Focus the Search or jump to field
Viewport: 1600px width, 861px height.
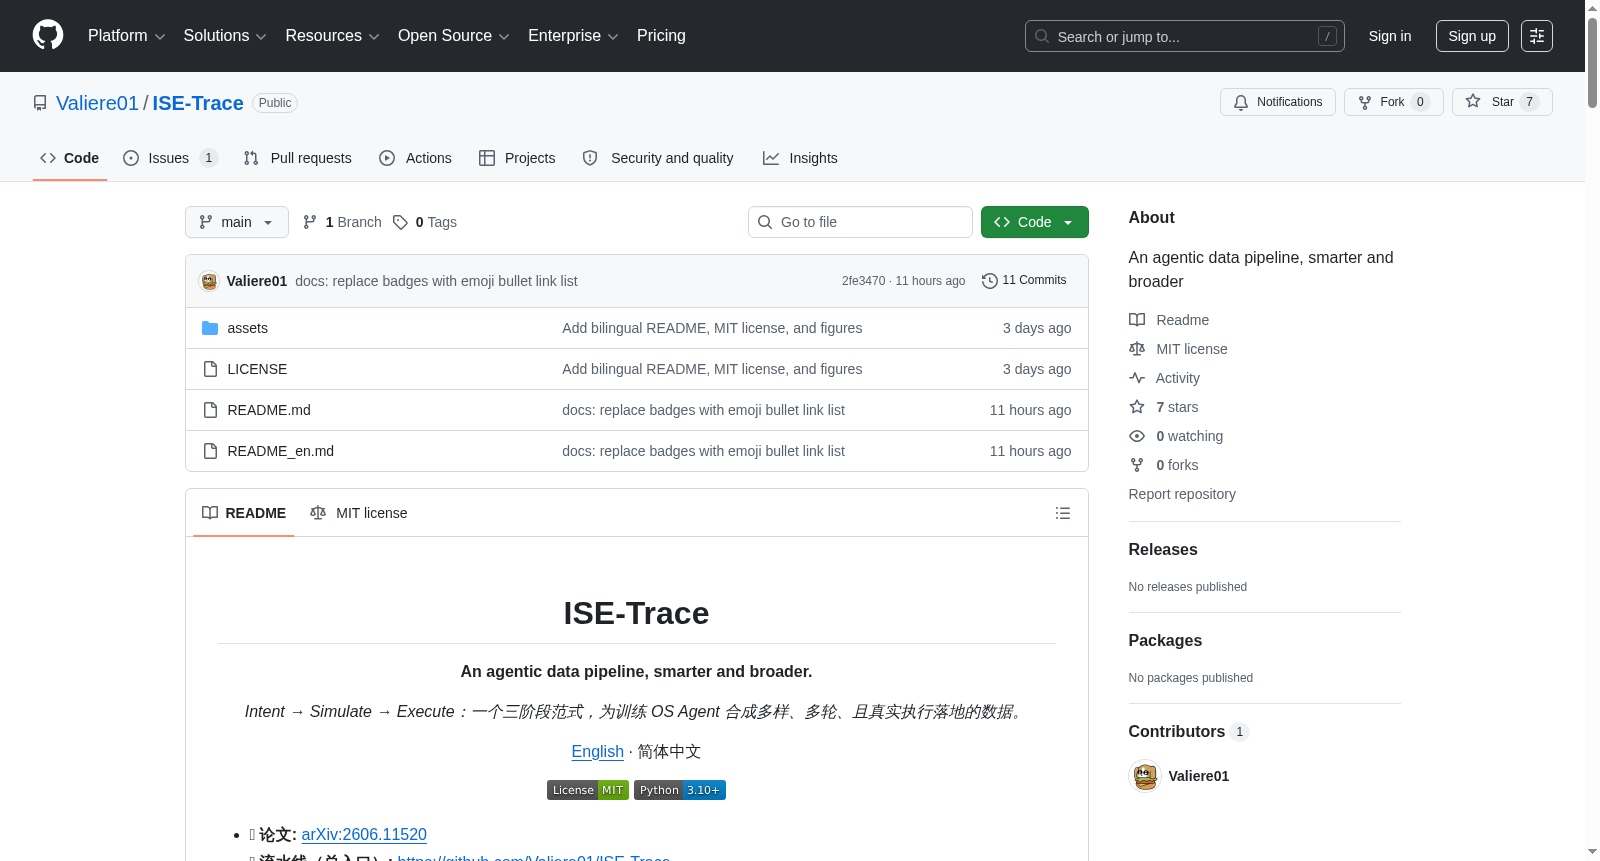[1185, 36]
